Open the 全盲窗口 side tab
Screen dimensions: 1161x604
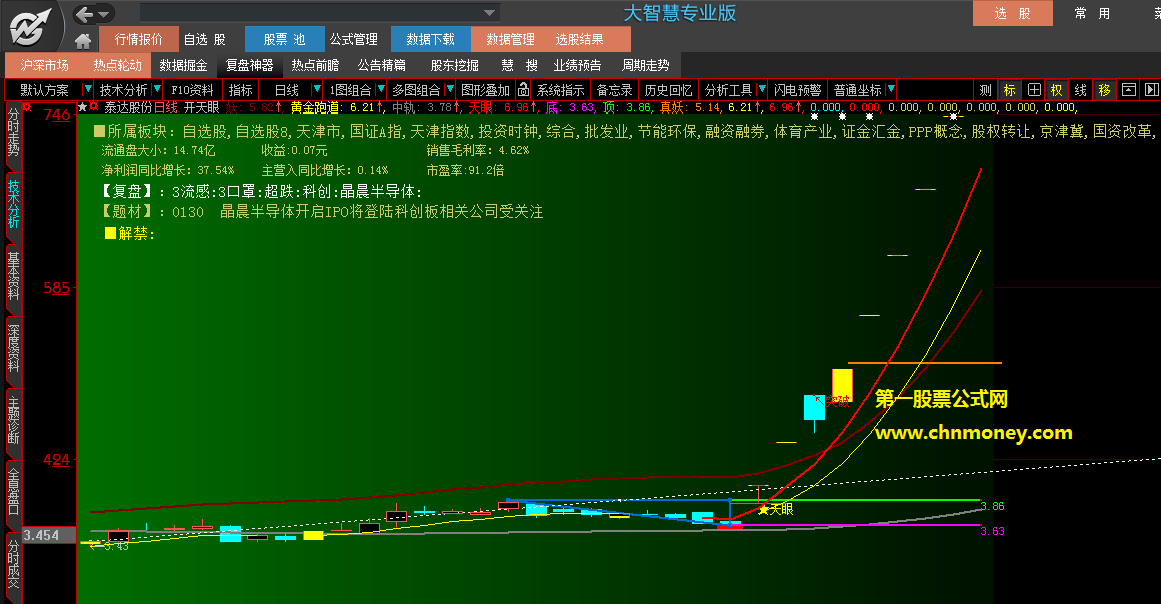pyautogui.click(x=13, y=491)
